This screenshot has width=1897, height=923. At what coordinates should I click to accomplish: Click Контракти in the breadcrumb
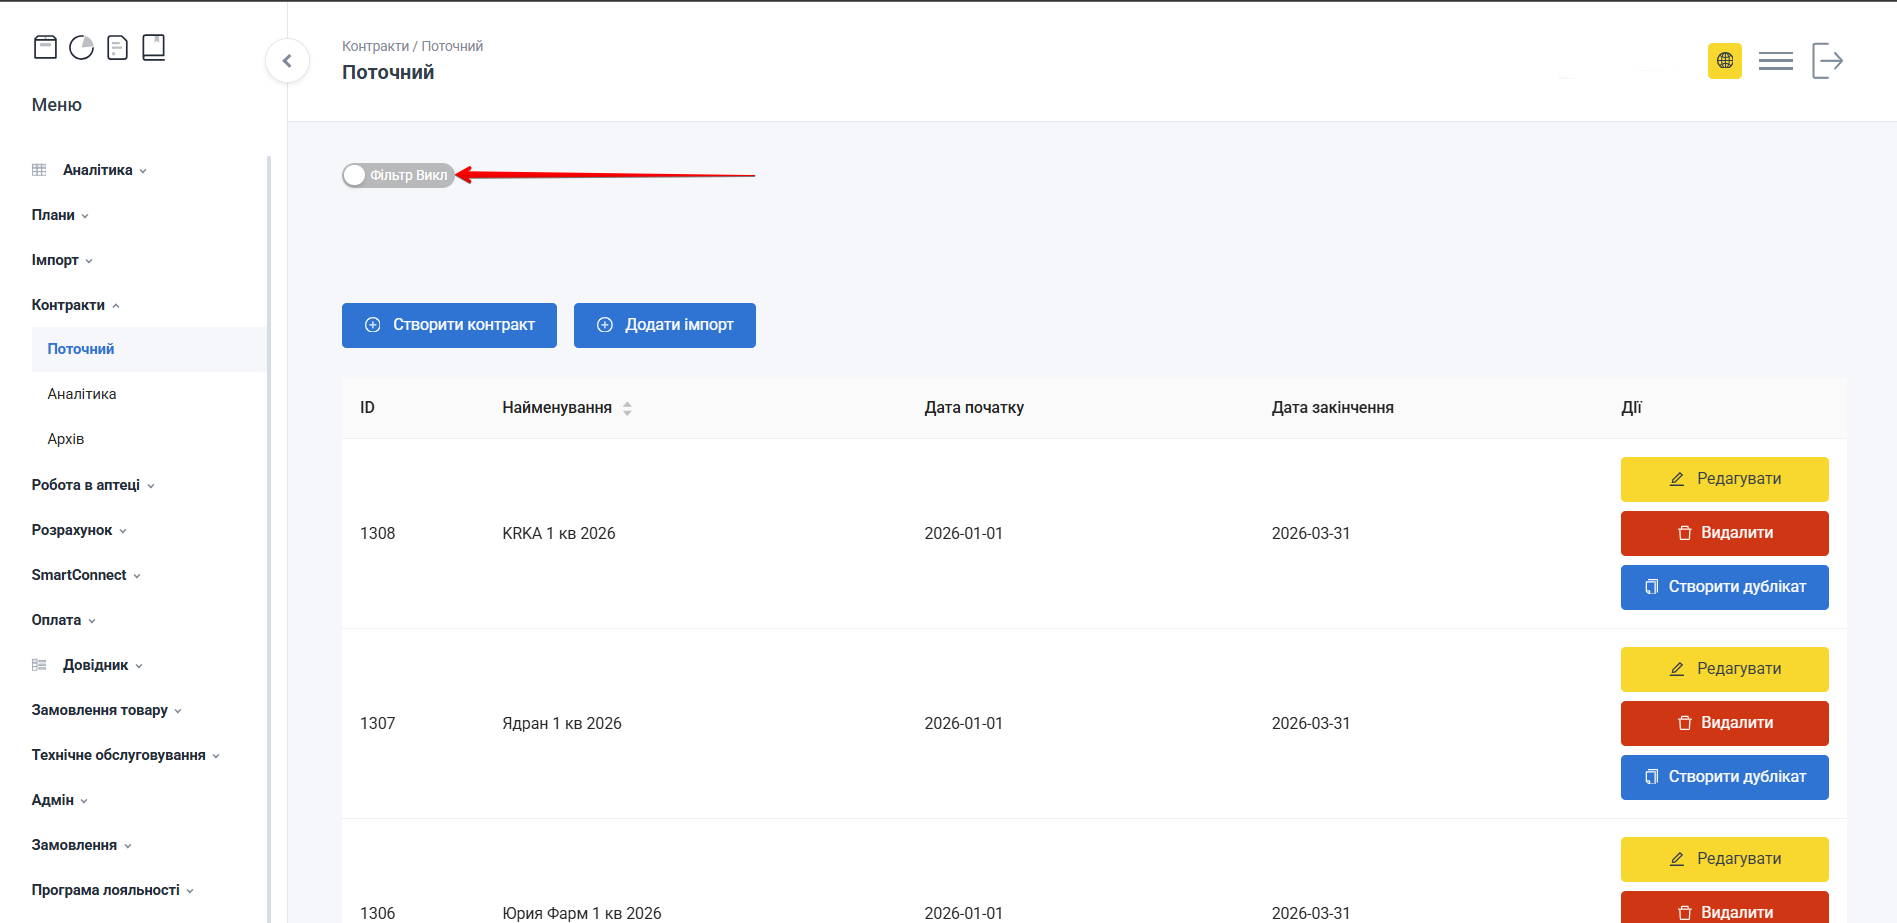[375, 46]
